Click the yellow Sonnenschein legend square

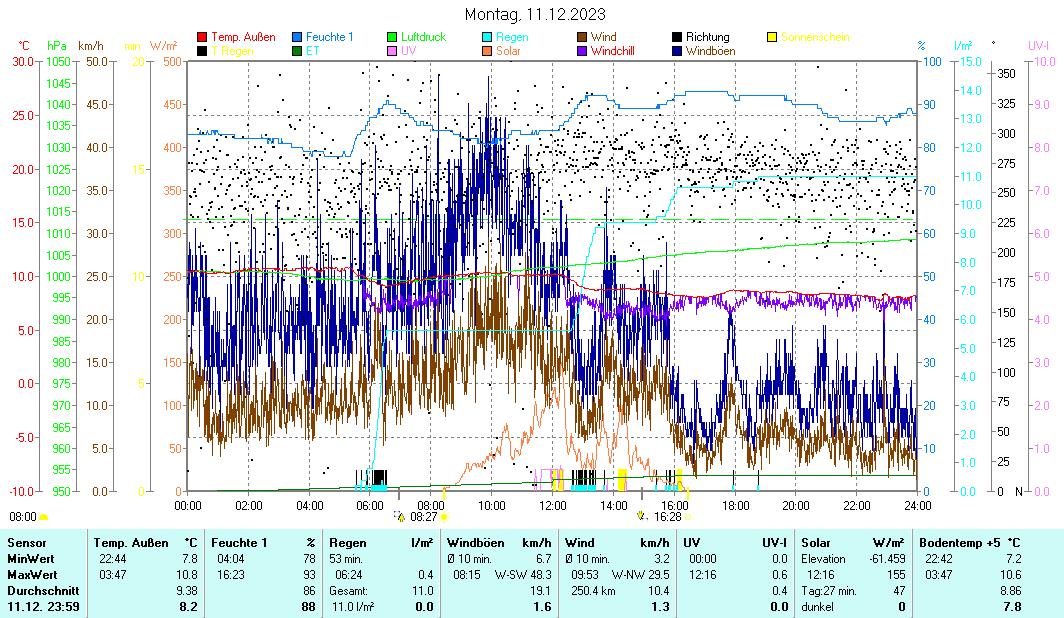pos(773,37)
